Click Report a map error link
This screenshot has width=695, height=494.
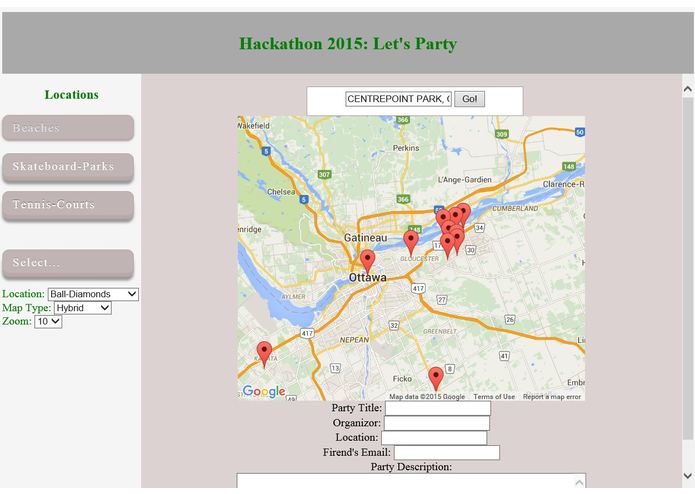[x=551, y=397]
